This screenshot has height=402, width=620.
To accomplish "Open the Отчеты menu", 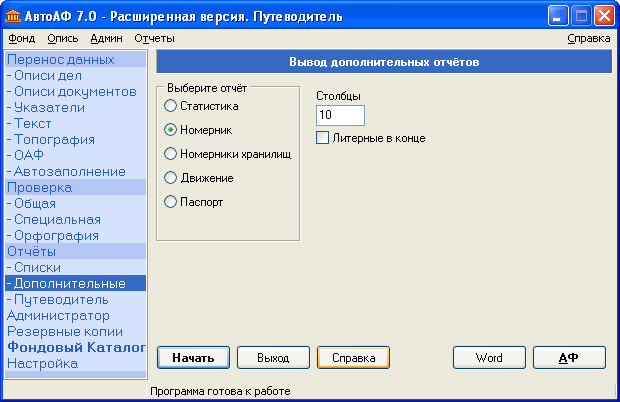I will (x=154, y=38).
